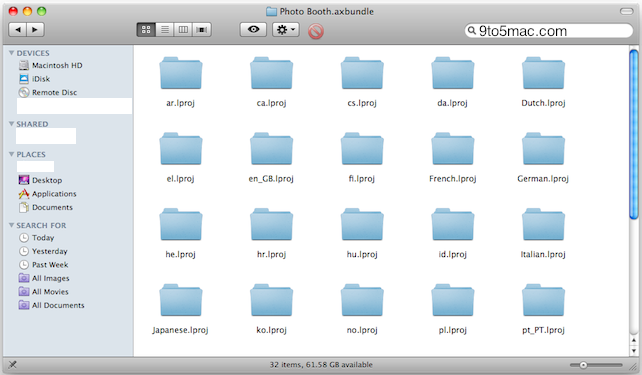Click in the search field
Screen dimensions: 642x375
[549, 31]
